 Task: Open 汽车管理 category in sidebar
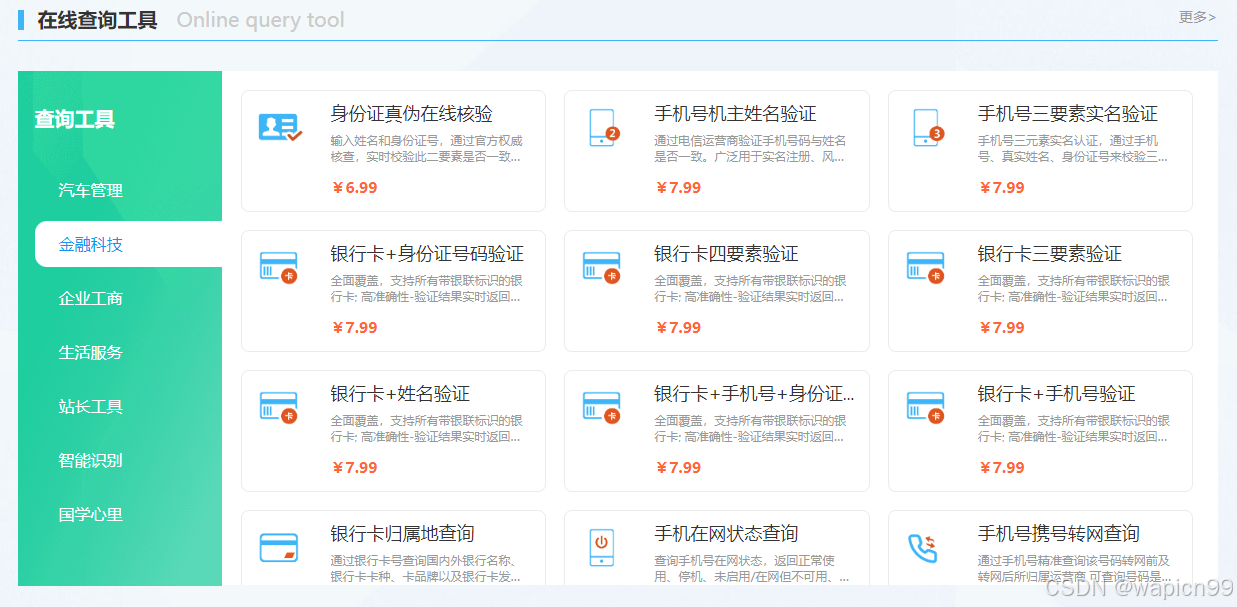pos(91,190)
